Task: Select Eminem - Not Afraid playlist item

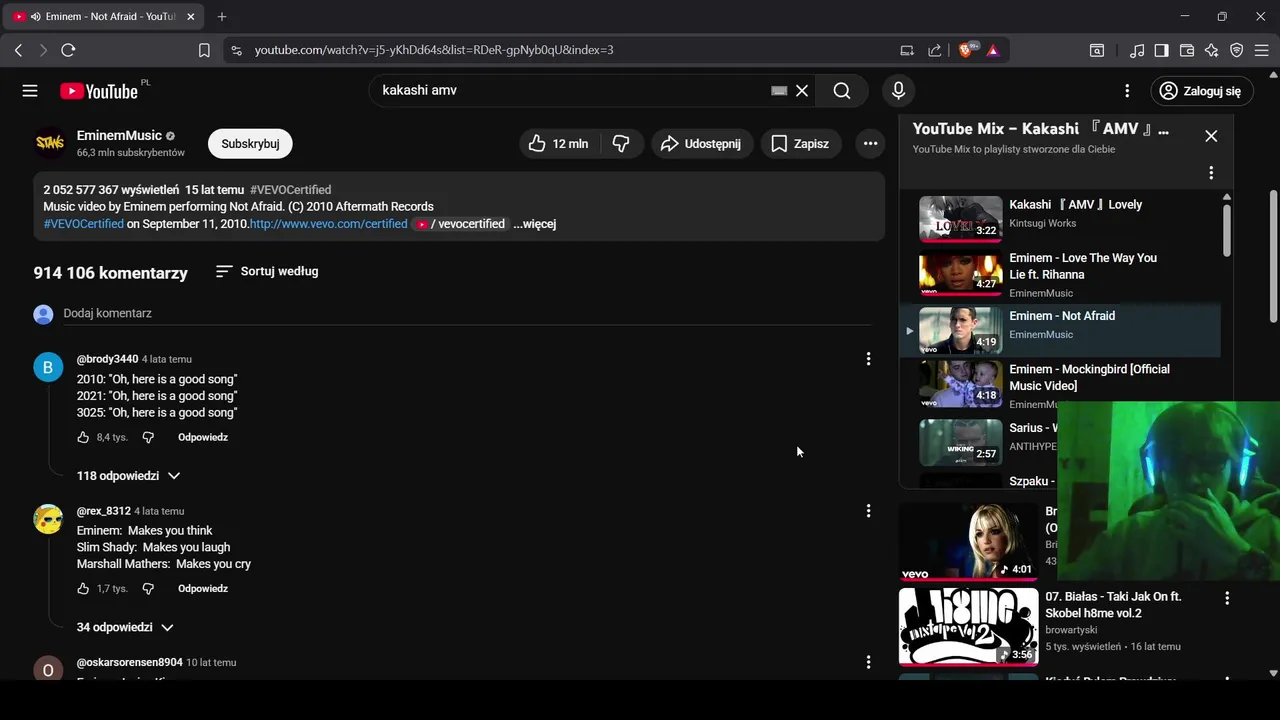Action: pos(1060,330)
